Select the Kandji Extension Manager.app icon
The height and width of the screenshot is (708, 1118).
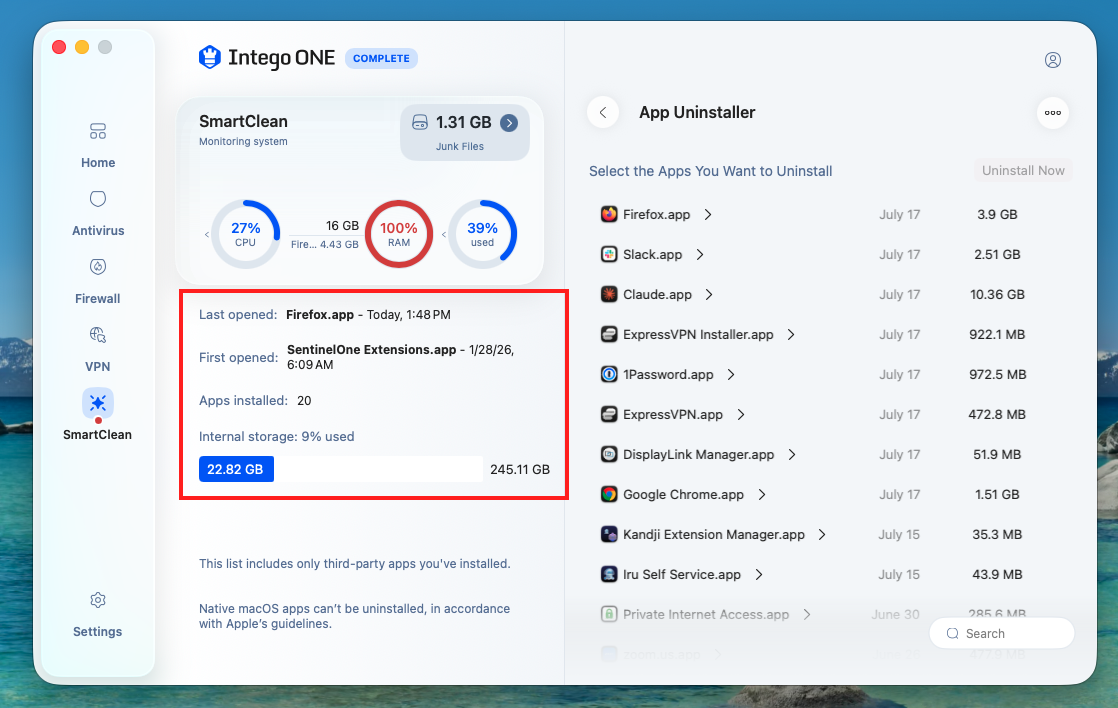click(x=609, y=534)
